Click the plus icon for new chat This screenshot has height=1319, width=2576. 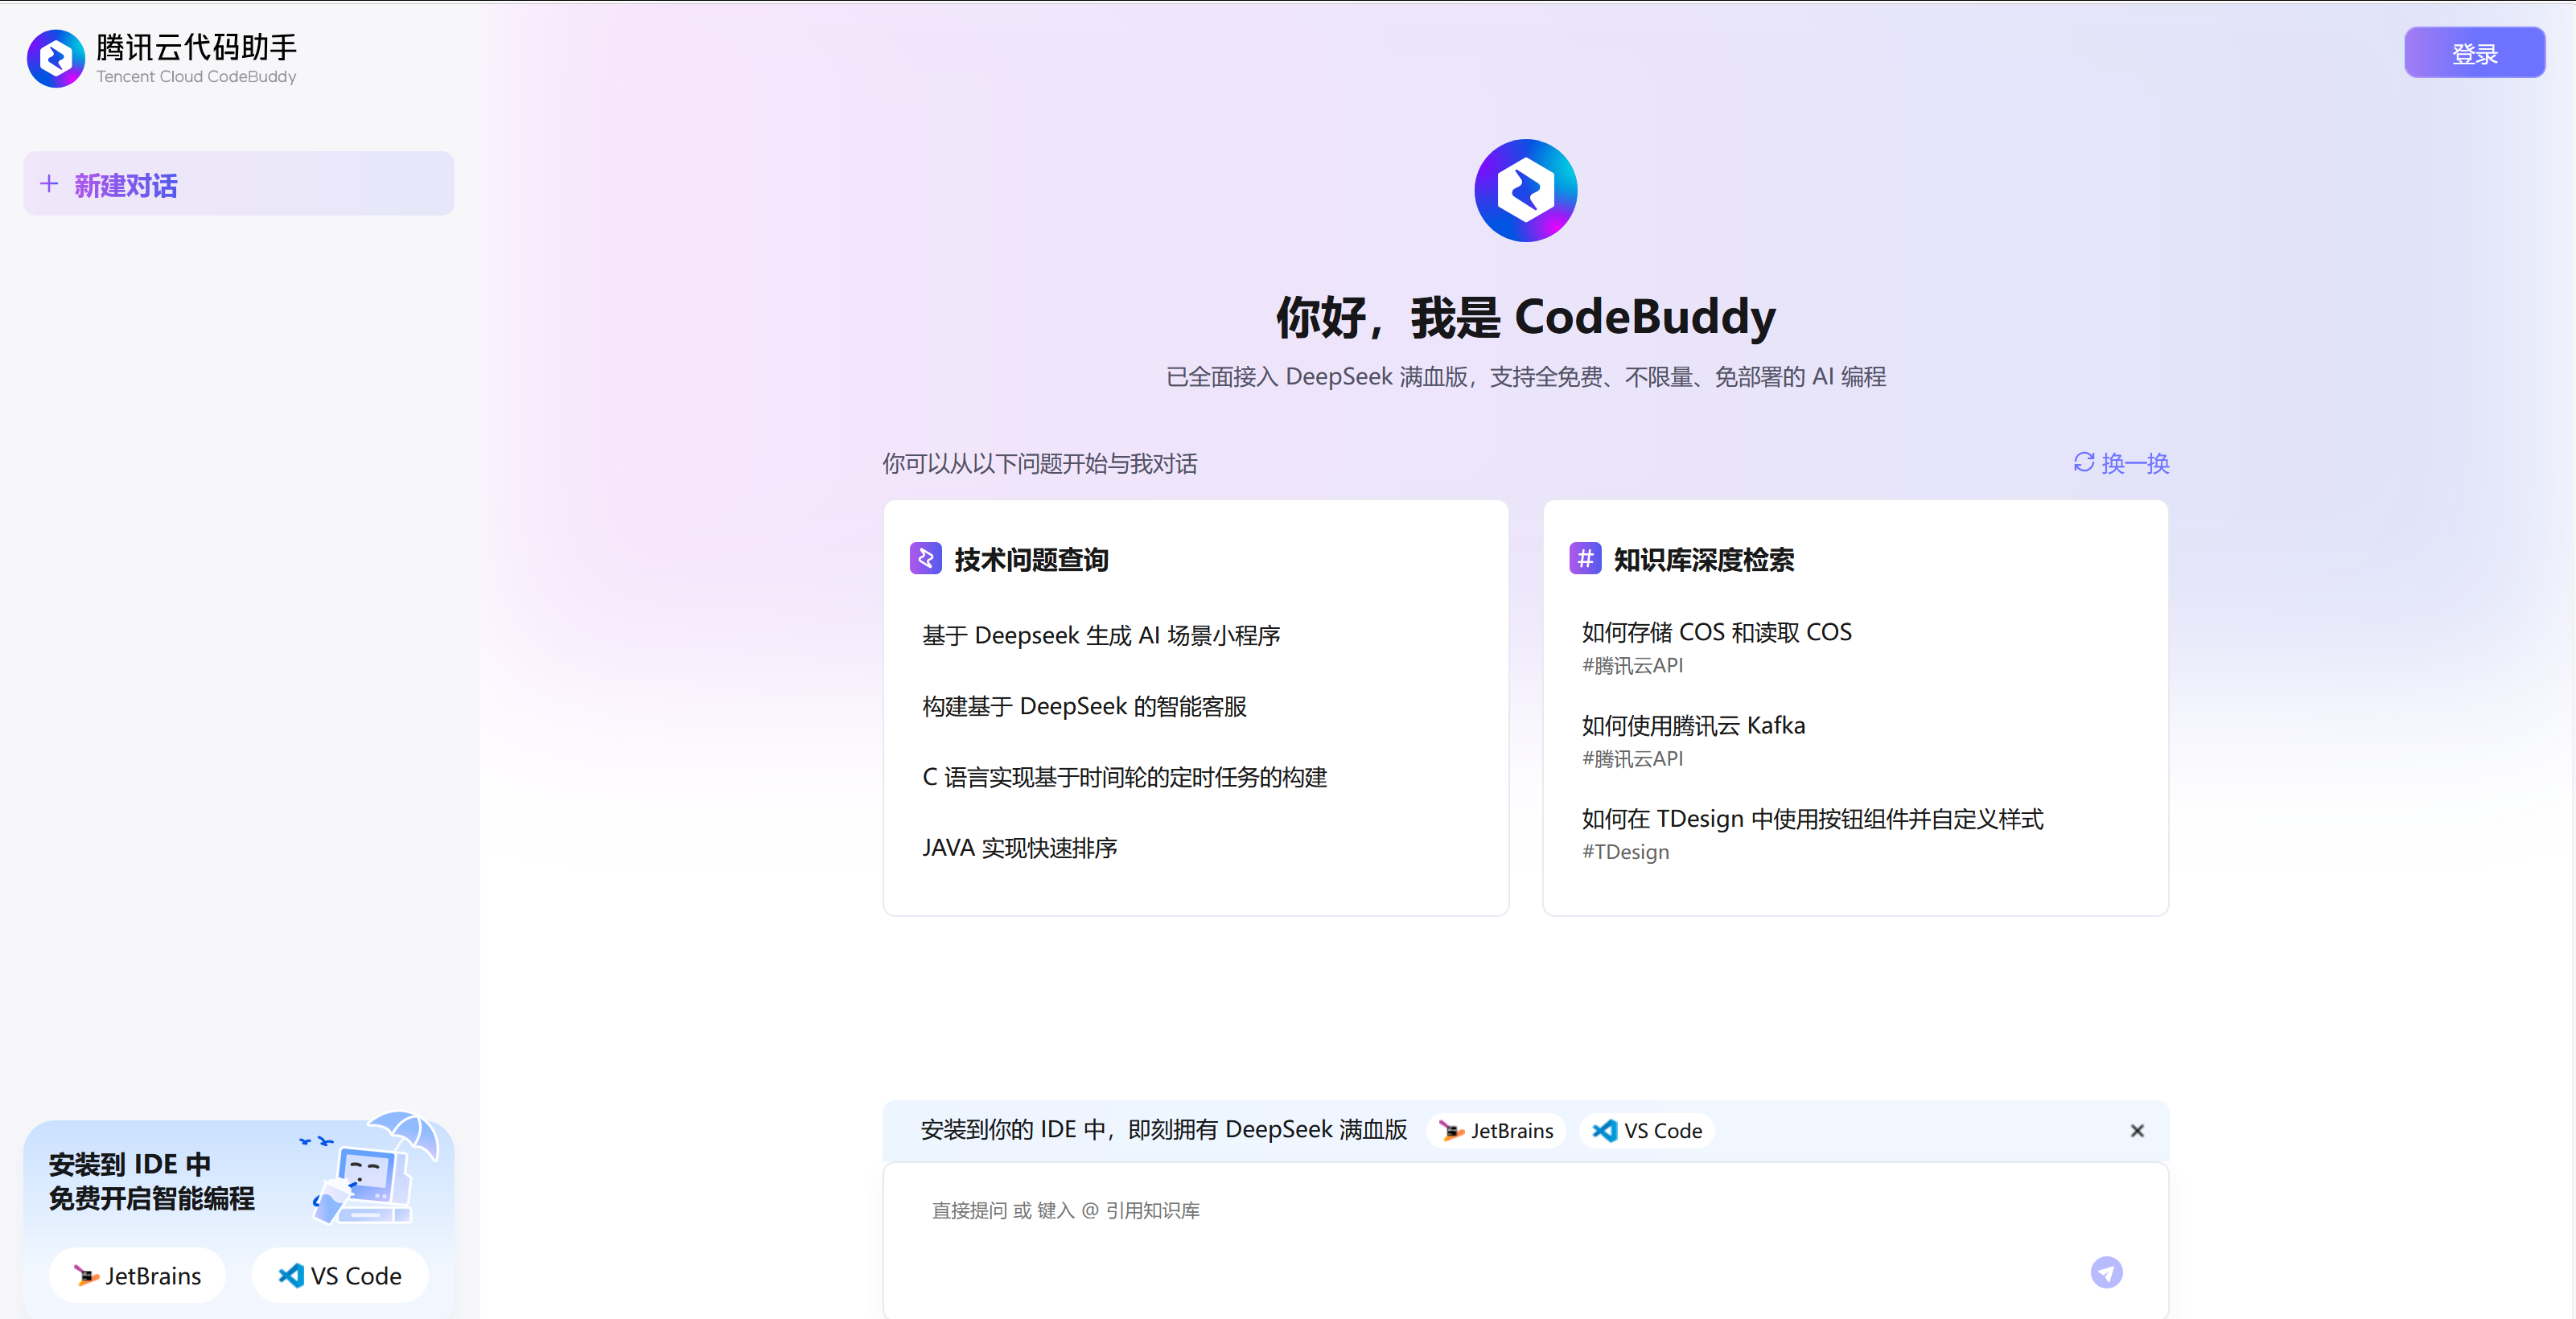click(x=49, y=184)
